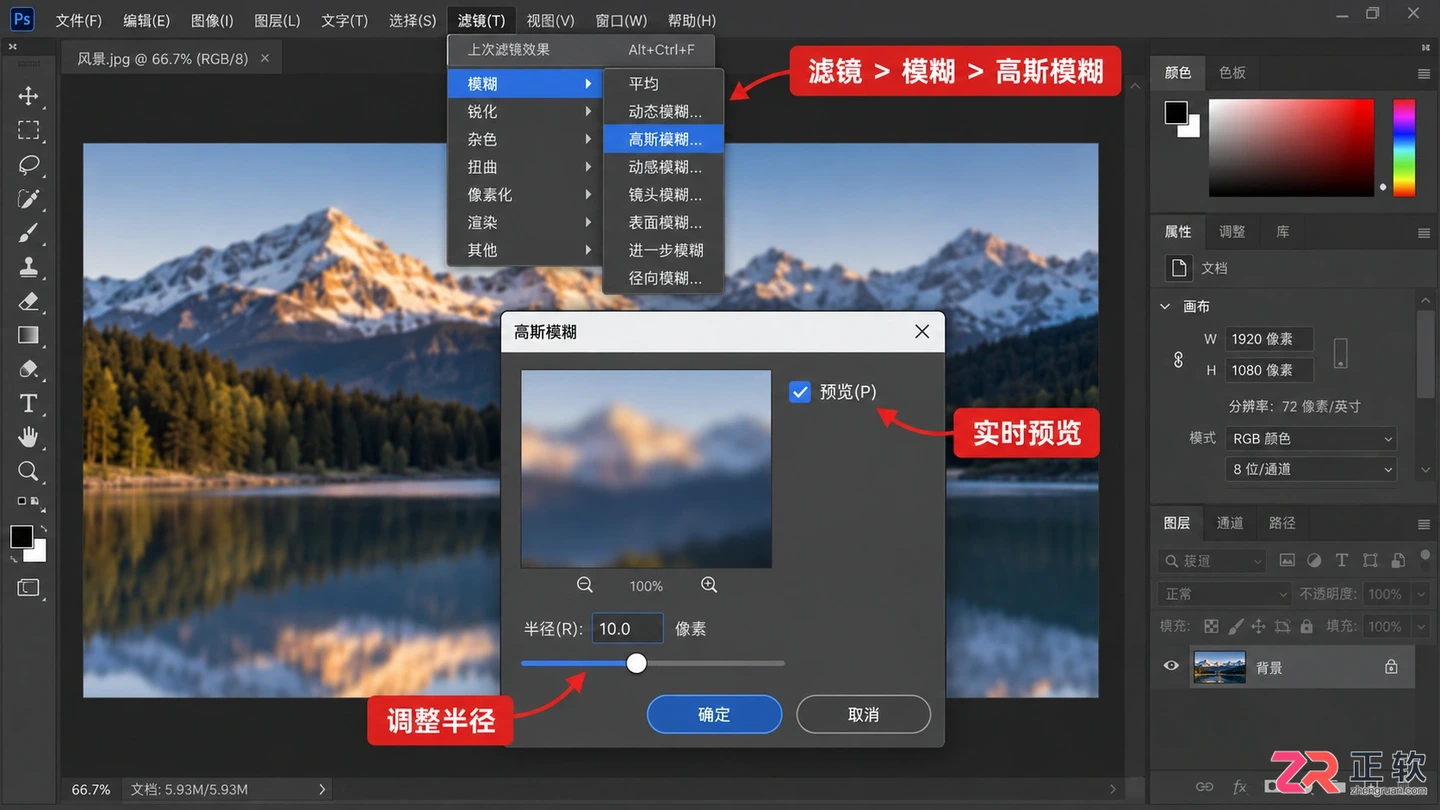The height and width of the screenshot is (810, 1440).
Task: Click the 半径(R) input field
Action: coord(628,629)
